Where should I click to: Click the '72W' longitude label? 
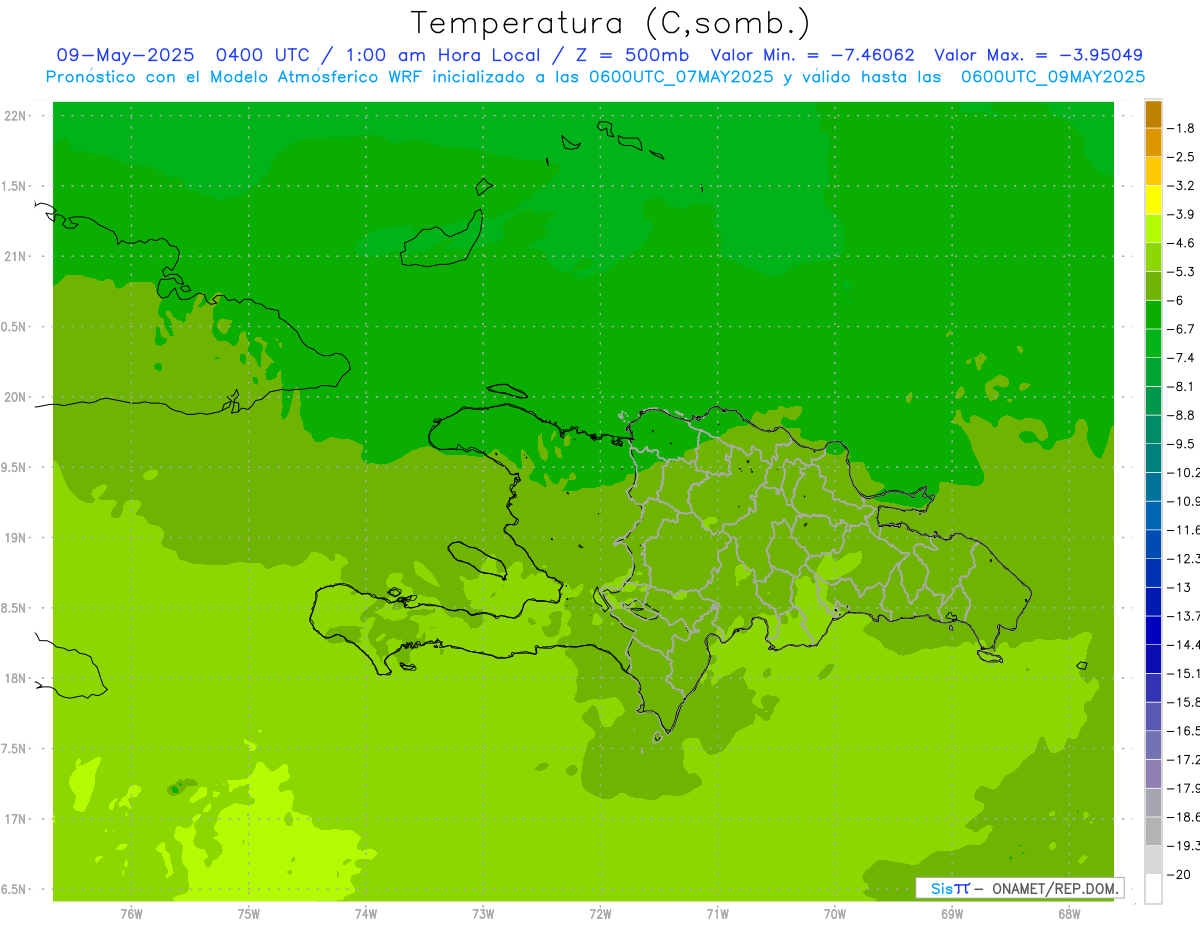[x=600, y=914]
